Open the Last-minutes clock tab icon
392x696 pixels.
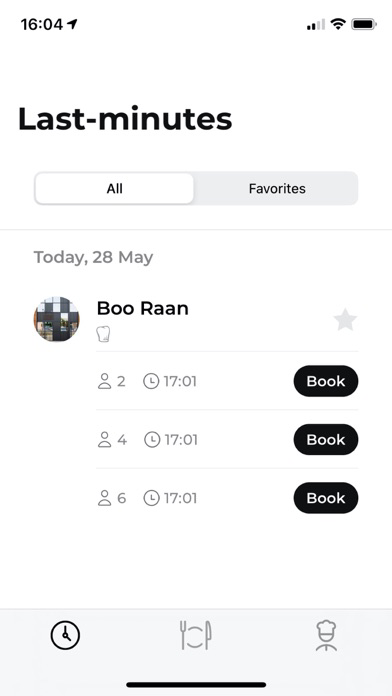65,636
